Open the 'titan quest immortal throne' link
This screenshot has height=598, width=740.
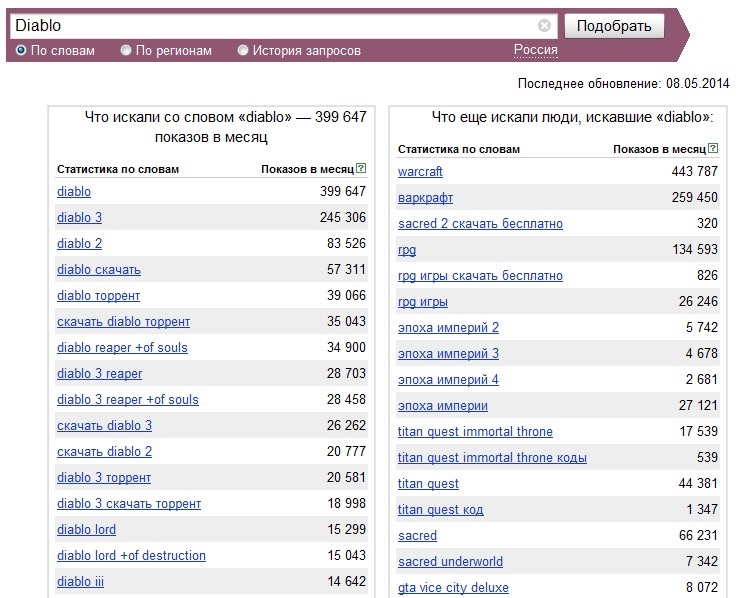[x=475, y=431]
